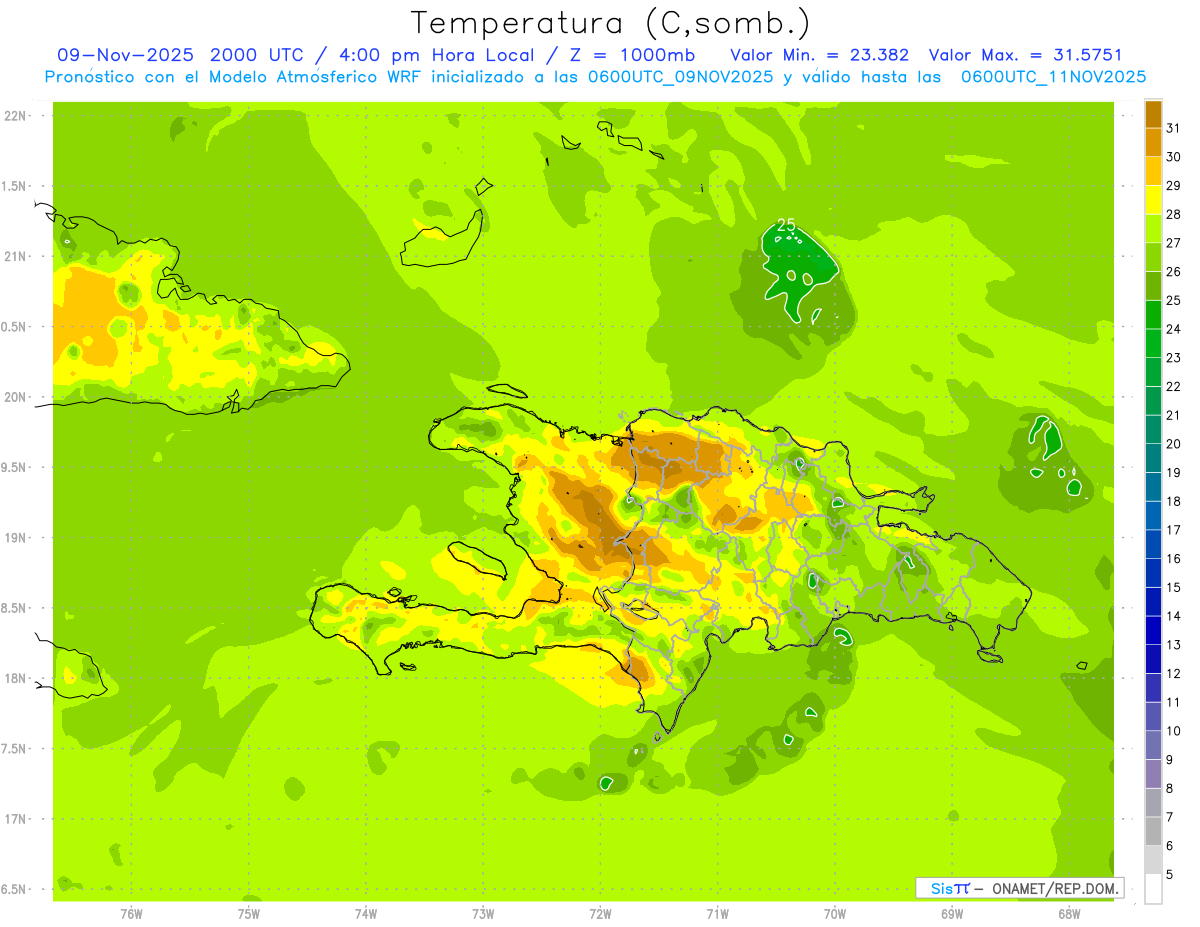
Task: Click the white colorbar swatch below 5
Action: coord(1153,889)
